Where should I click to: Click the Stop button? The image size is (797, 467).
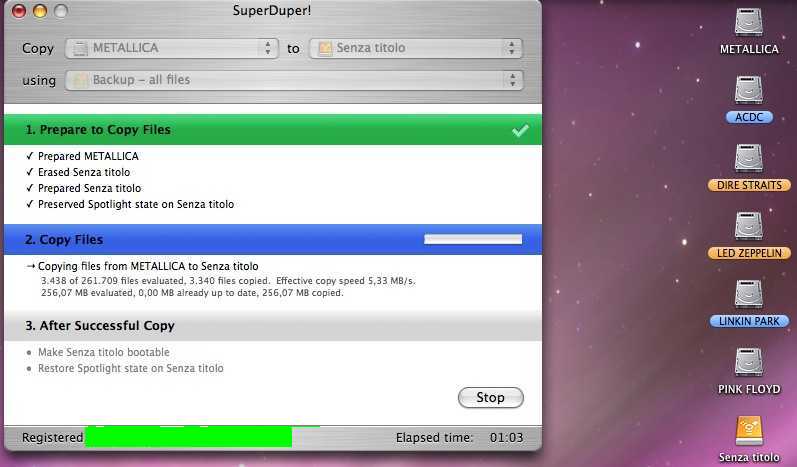[491, 397]
